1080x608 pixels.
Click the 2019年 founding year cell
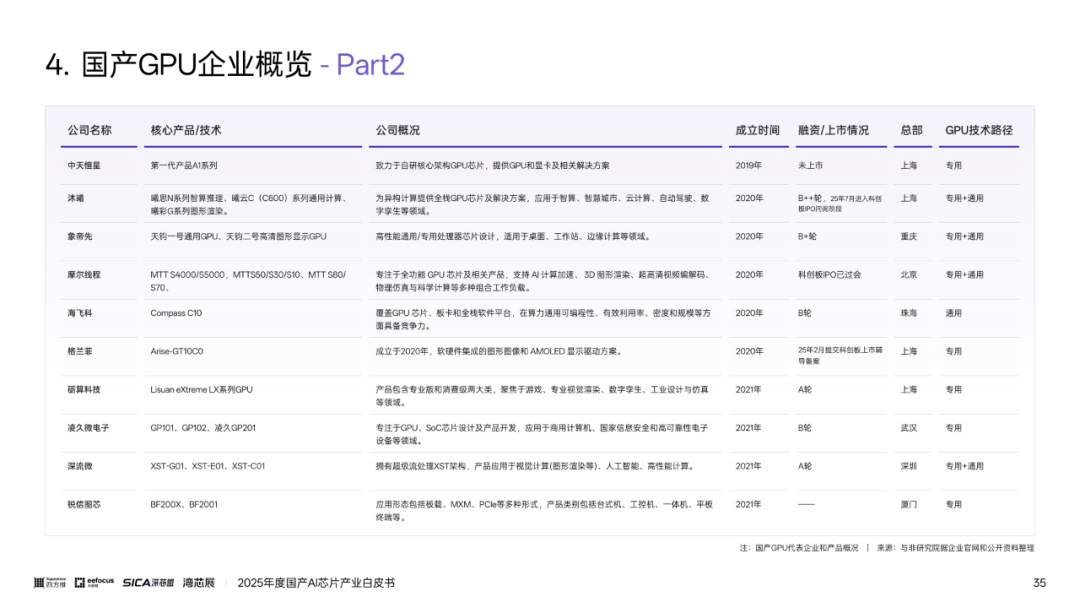coord(749,165)
